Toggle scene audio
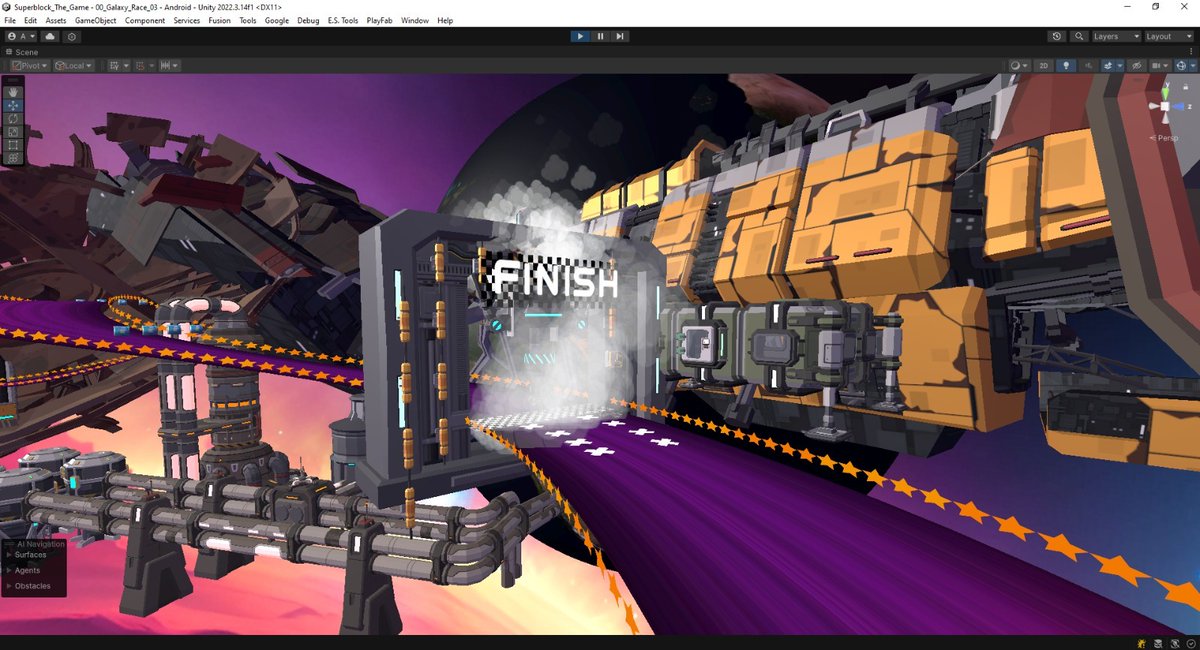 tap(1088, 65)
